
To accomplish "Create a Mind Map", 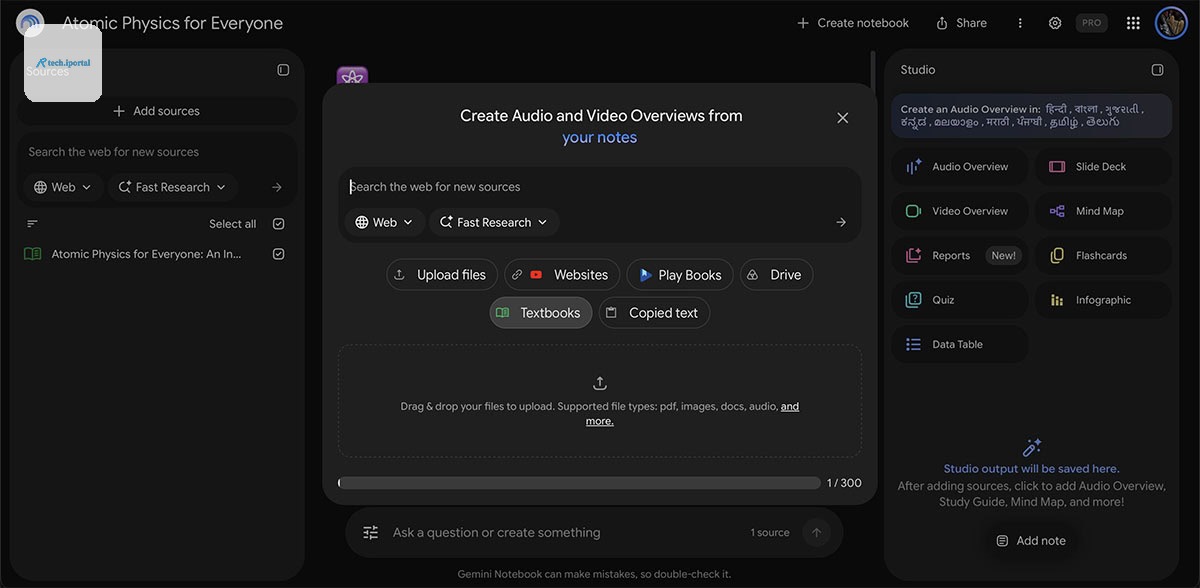I will (x=1103, y=211).
